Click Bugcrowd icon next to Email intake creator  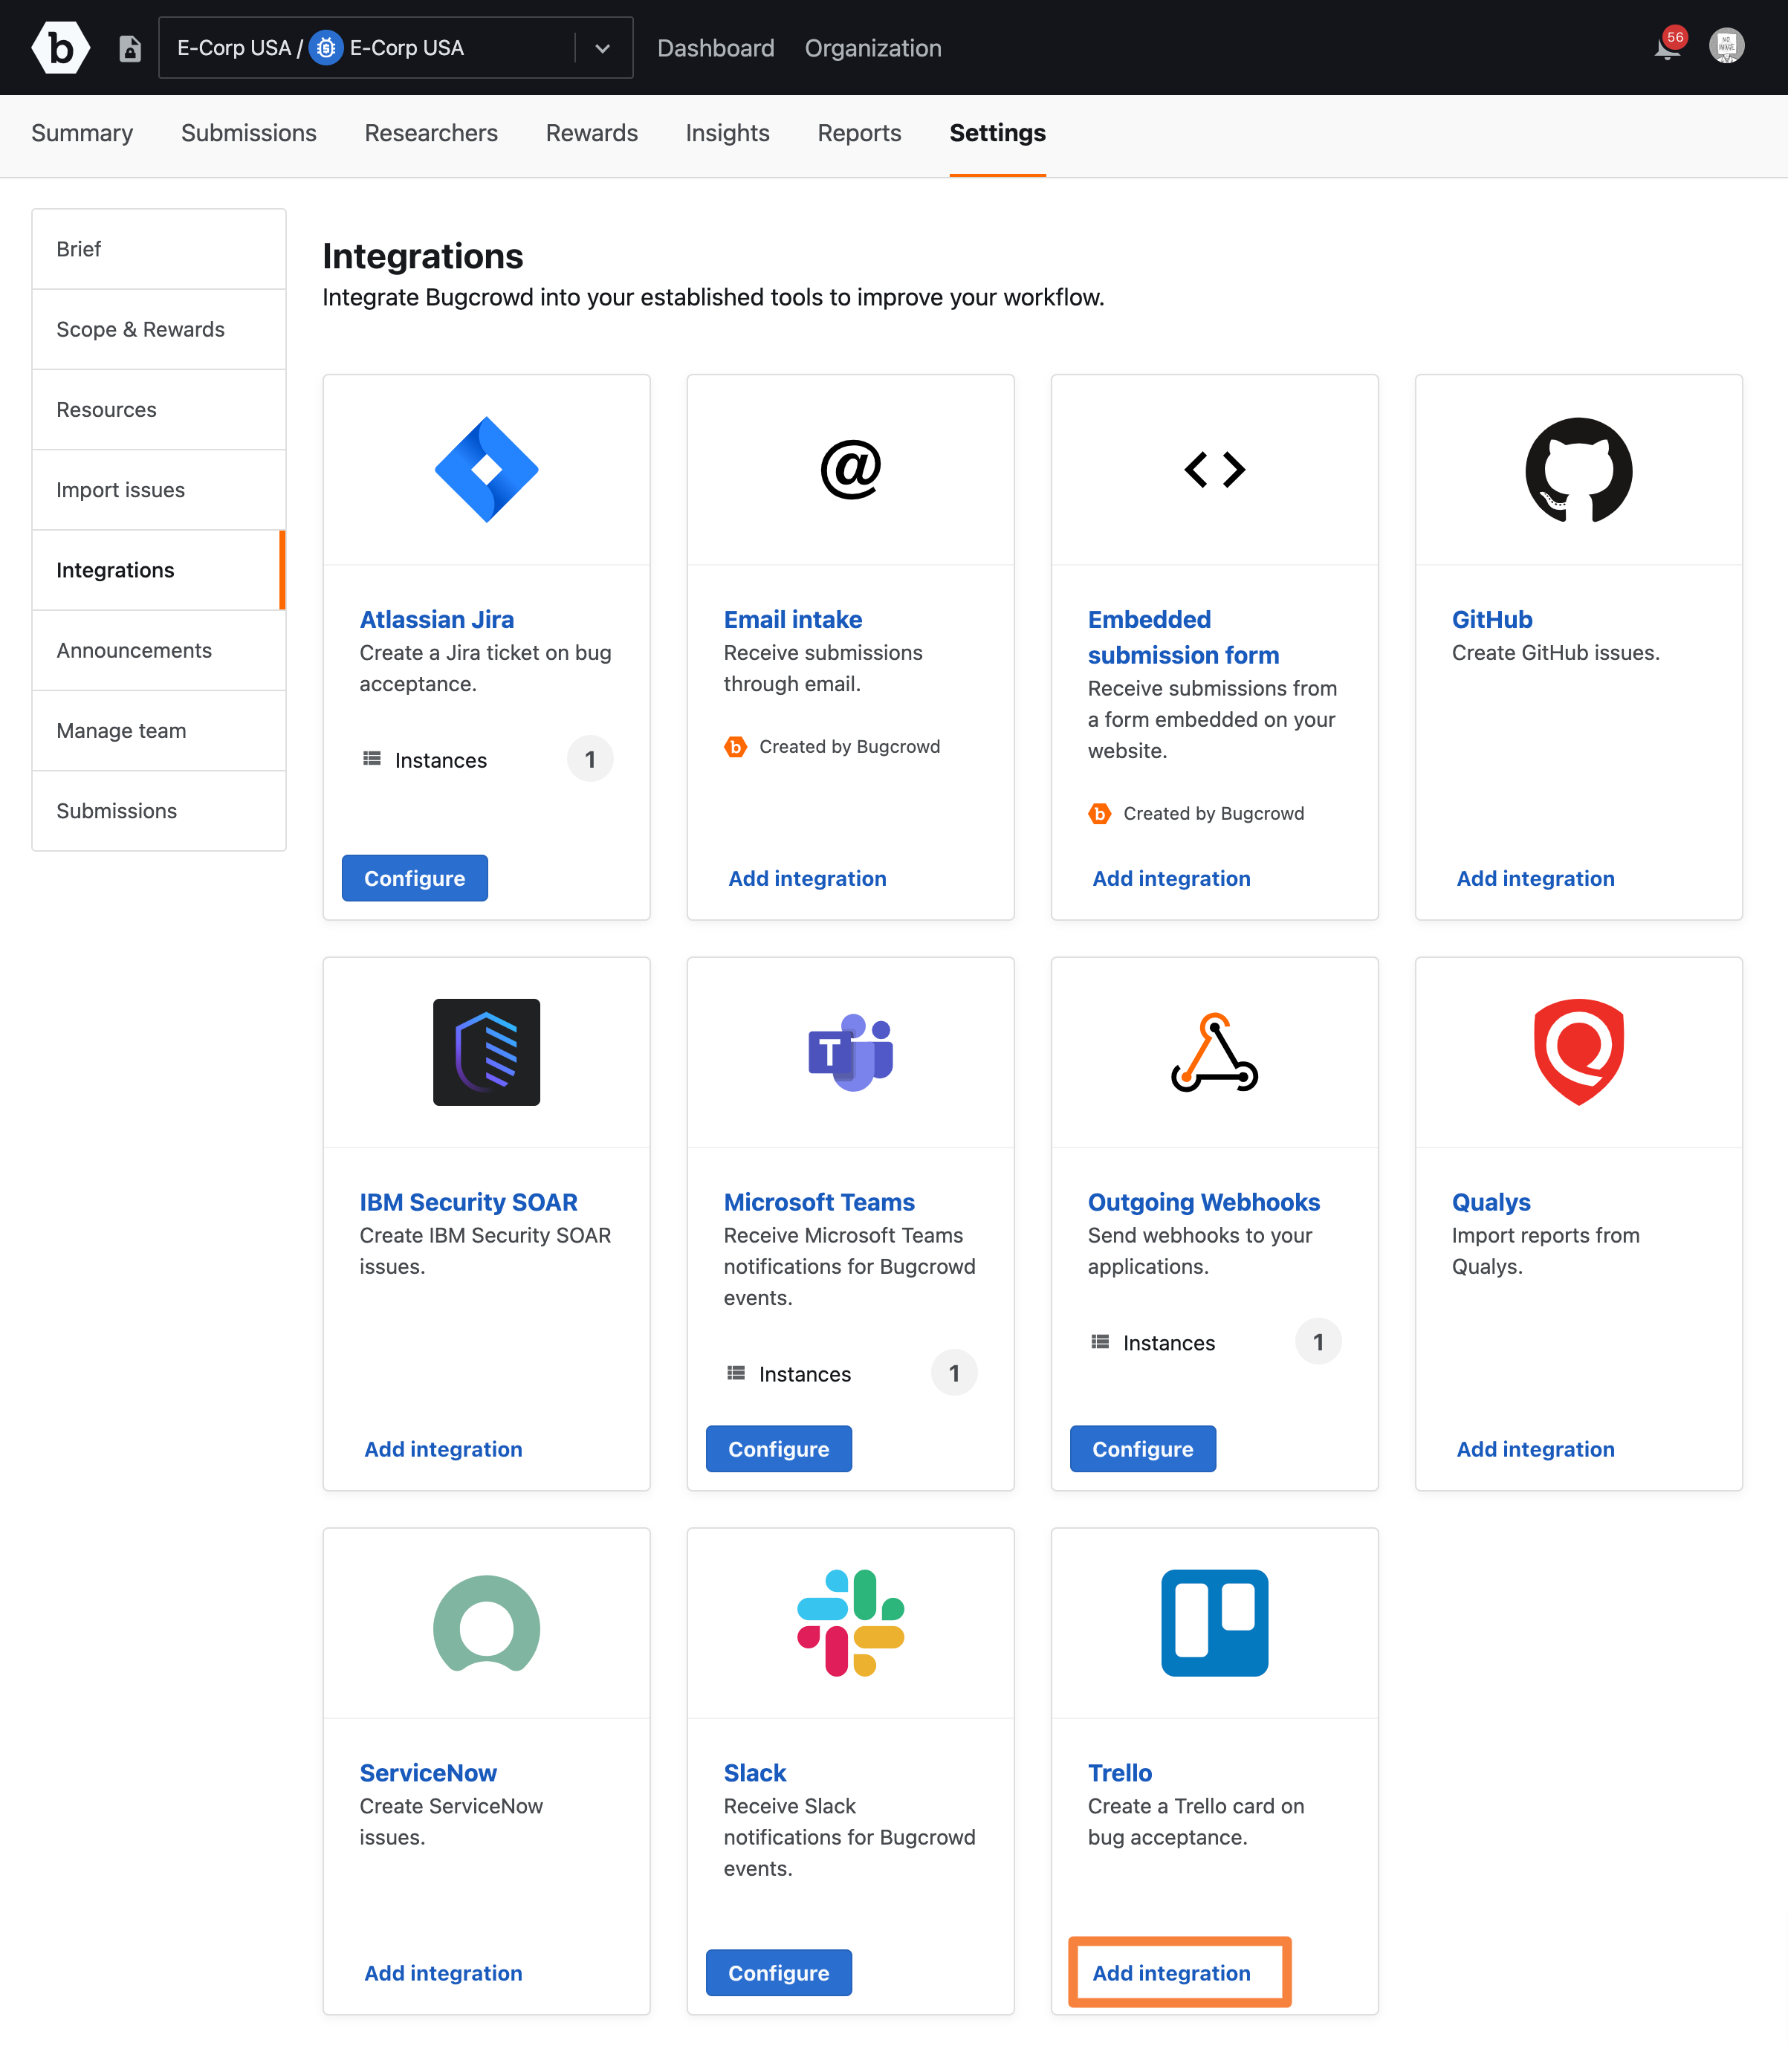click(736, 746)
